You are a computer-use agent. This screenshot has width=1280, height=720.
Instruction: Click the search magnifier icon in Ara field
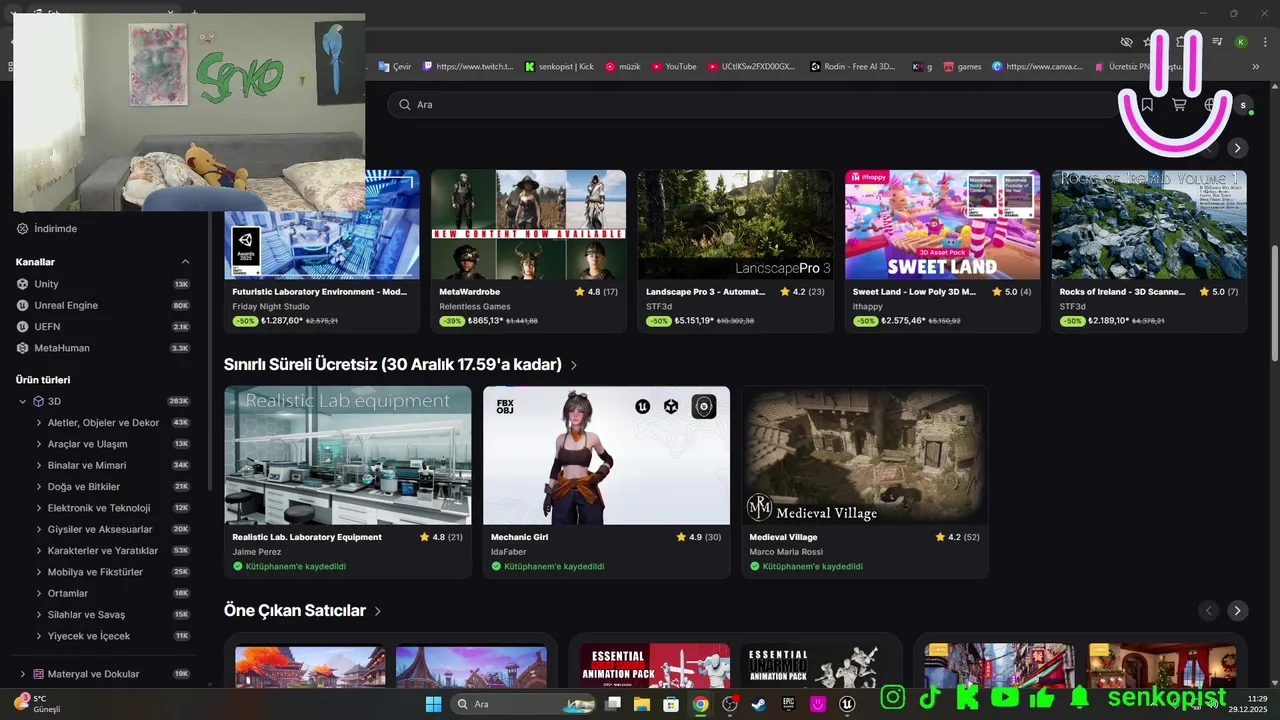pos(404,104)
